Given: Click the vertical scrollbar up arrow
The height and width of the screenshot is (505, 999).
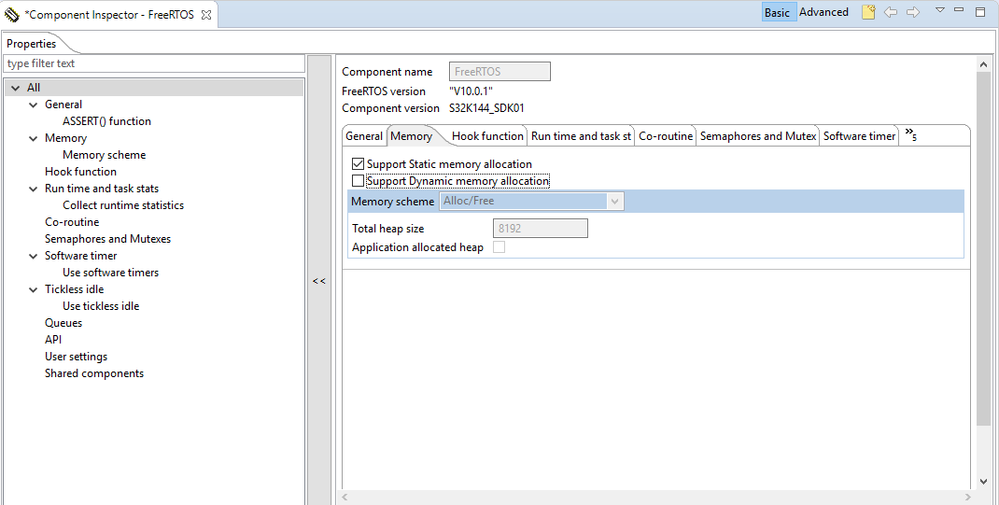Looking at the screenshot, I should click(984, 65).
